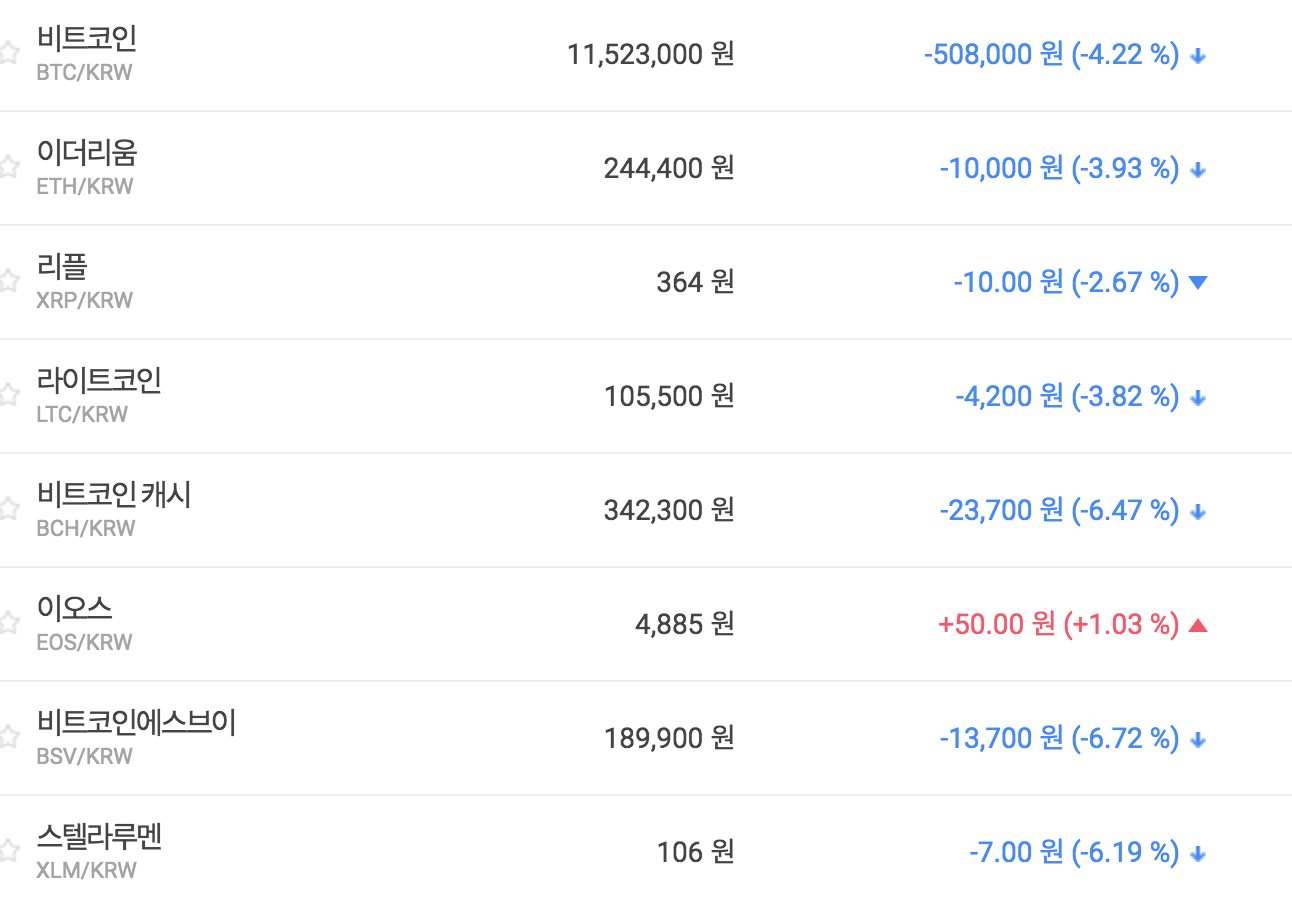1292x908 pixels.
Task: Open the 이더리움 coin name link
Action: coord(87,153)
